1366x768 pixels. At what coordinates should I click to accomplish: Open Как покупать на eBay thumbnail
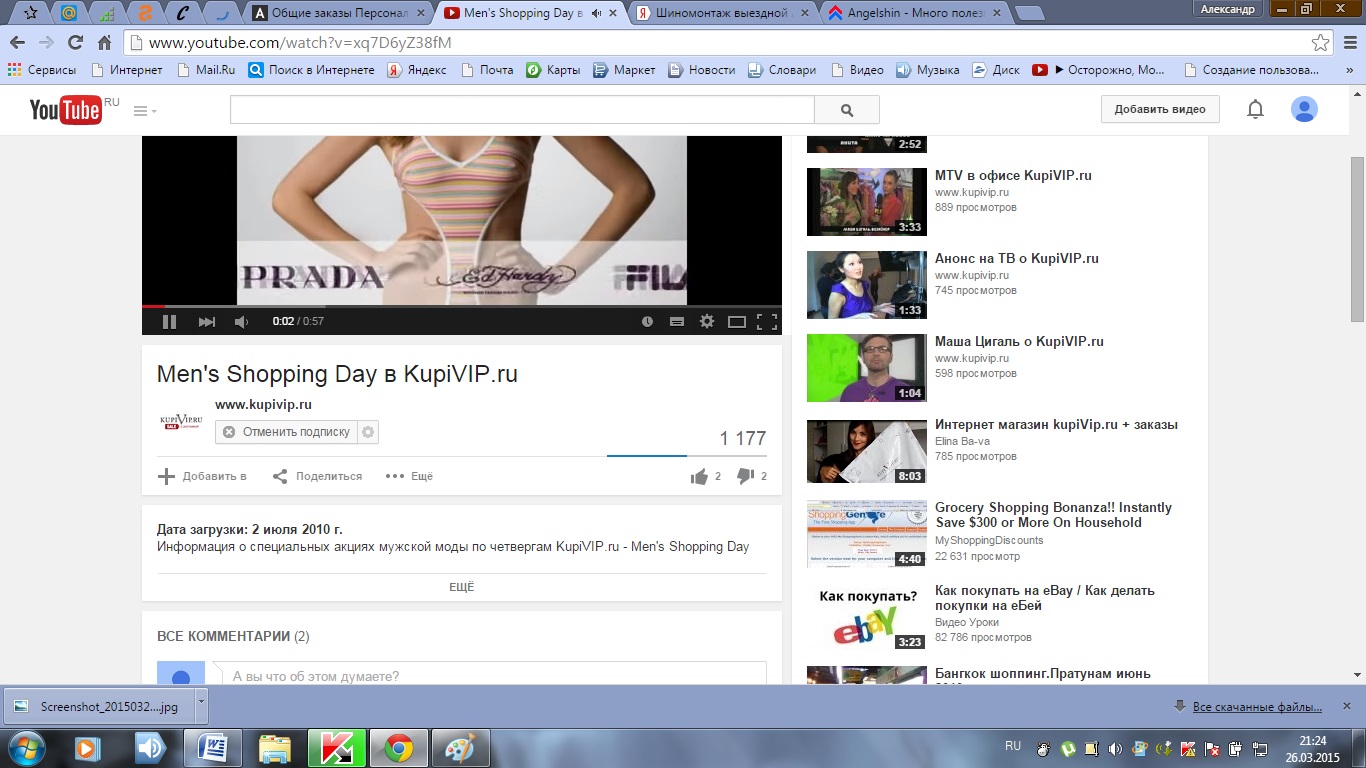coord(866,617)
